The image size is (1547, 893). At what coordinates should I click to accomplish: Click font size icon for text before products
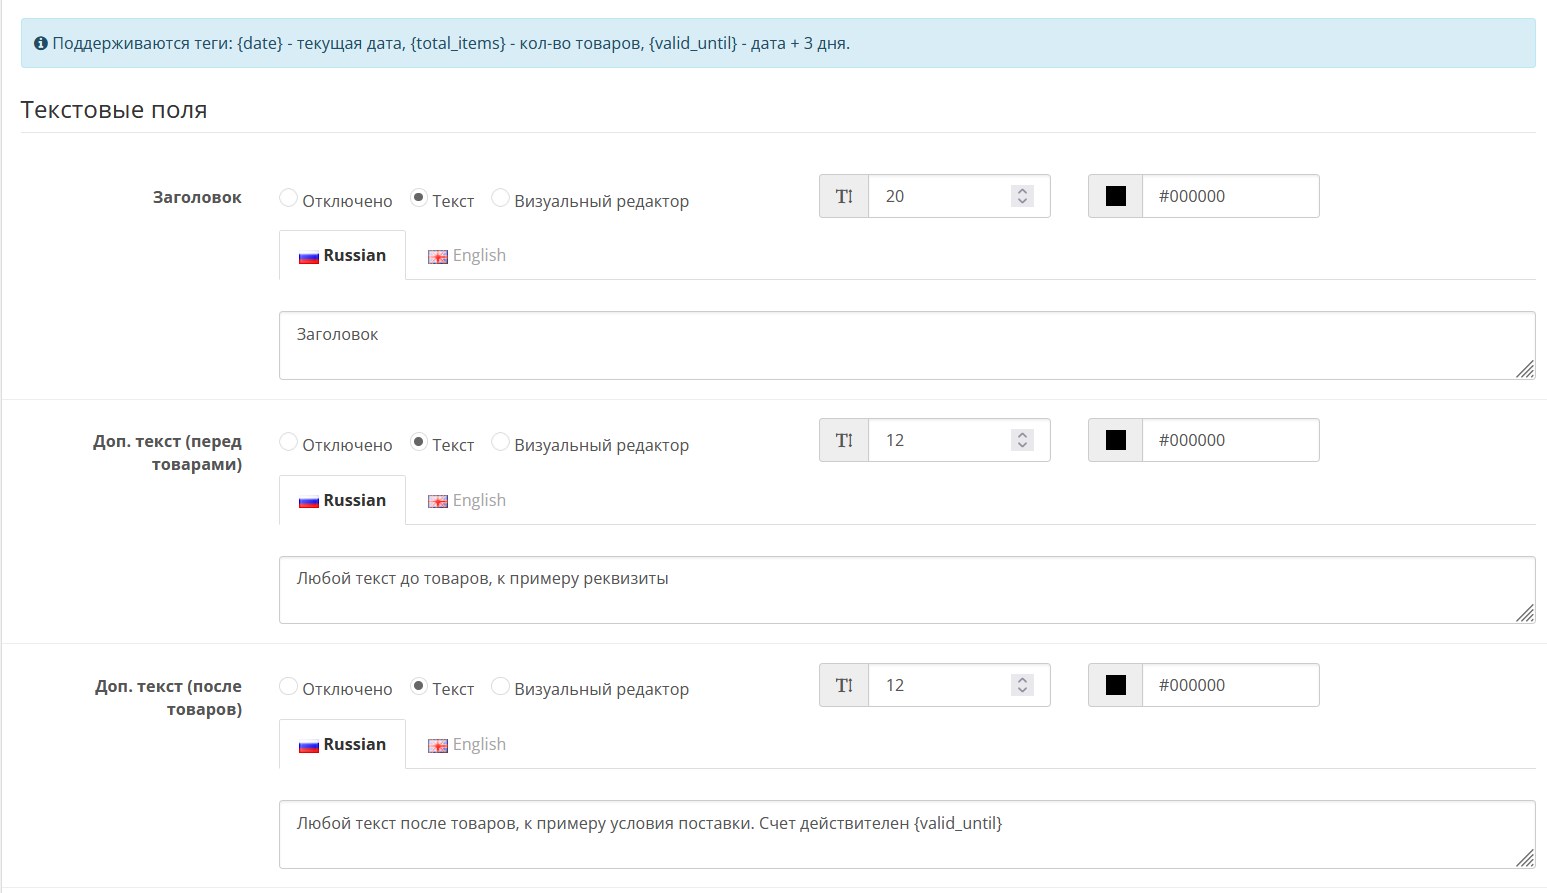click(x=844, y=440)
